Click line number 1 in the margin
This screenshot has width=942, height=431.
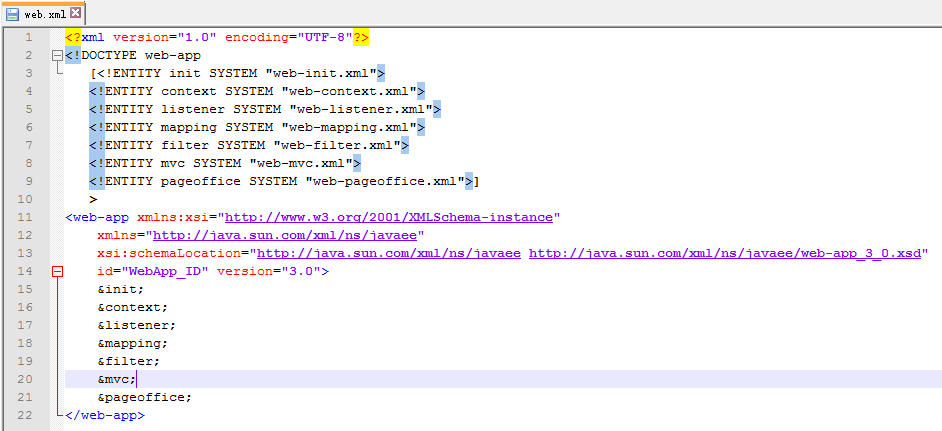coord(29,37)
